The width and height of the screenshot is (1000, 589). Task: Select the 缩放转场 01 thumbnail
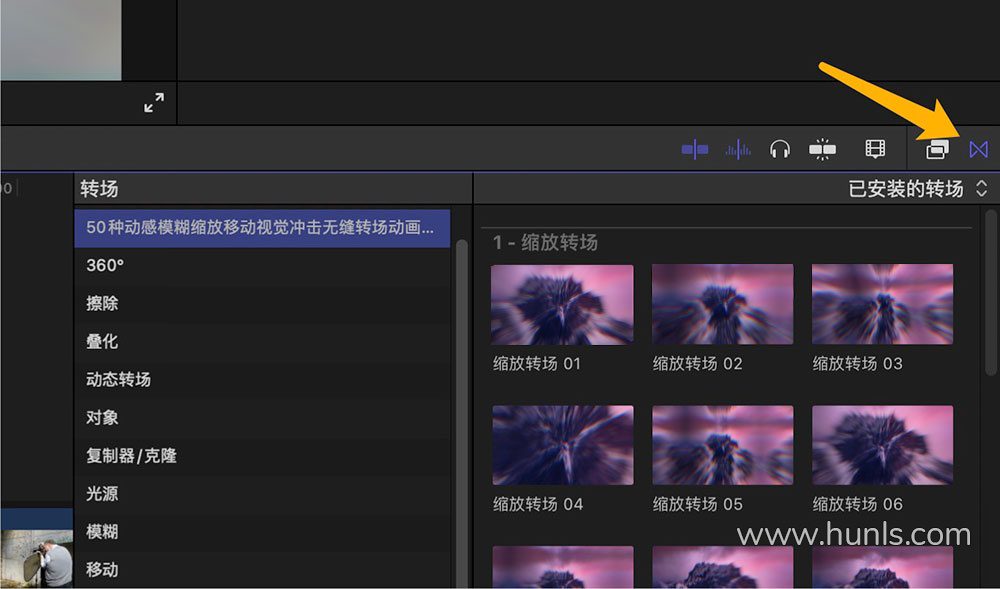[x=562, y=305]
